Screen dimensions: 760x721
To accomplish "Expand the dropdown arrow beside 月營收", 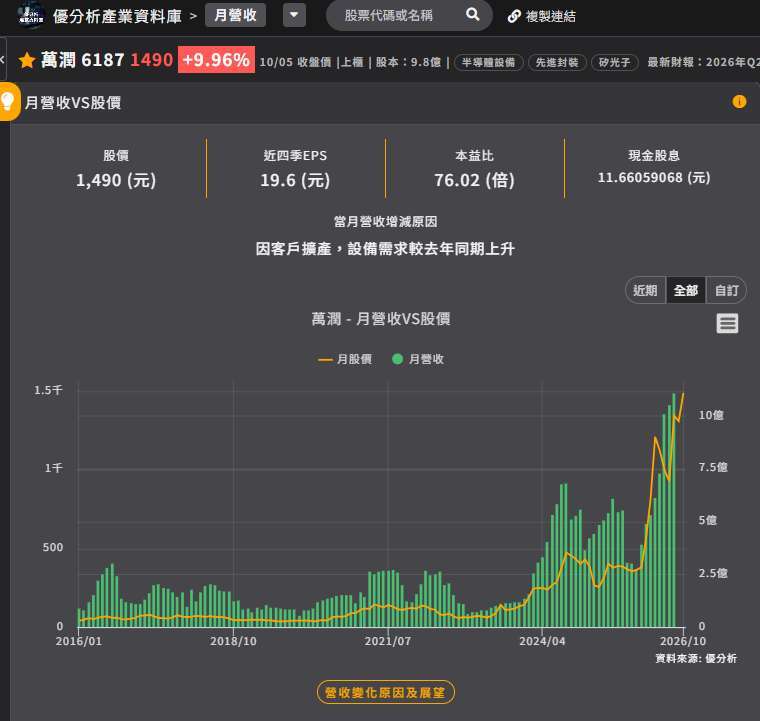I will 294,15.
